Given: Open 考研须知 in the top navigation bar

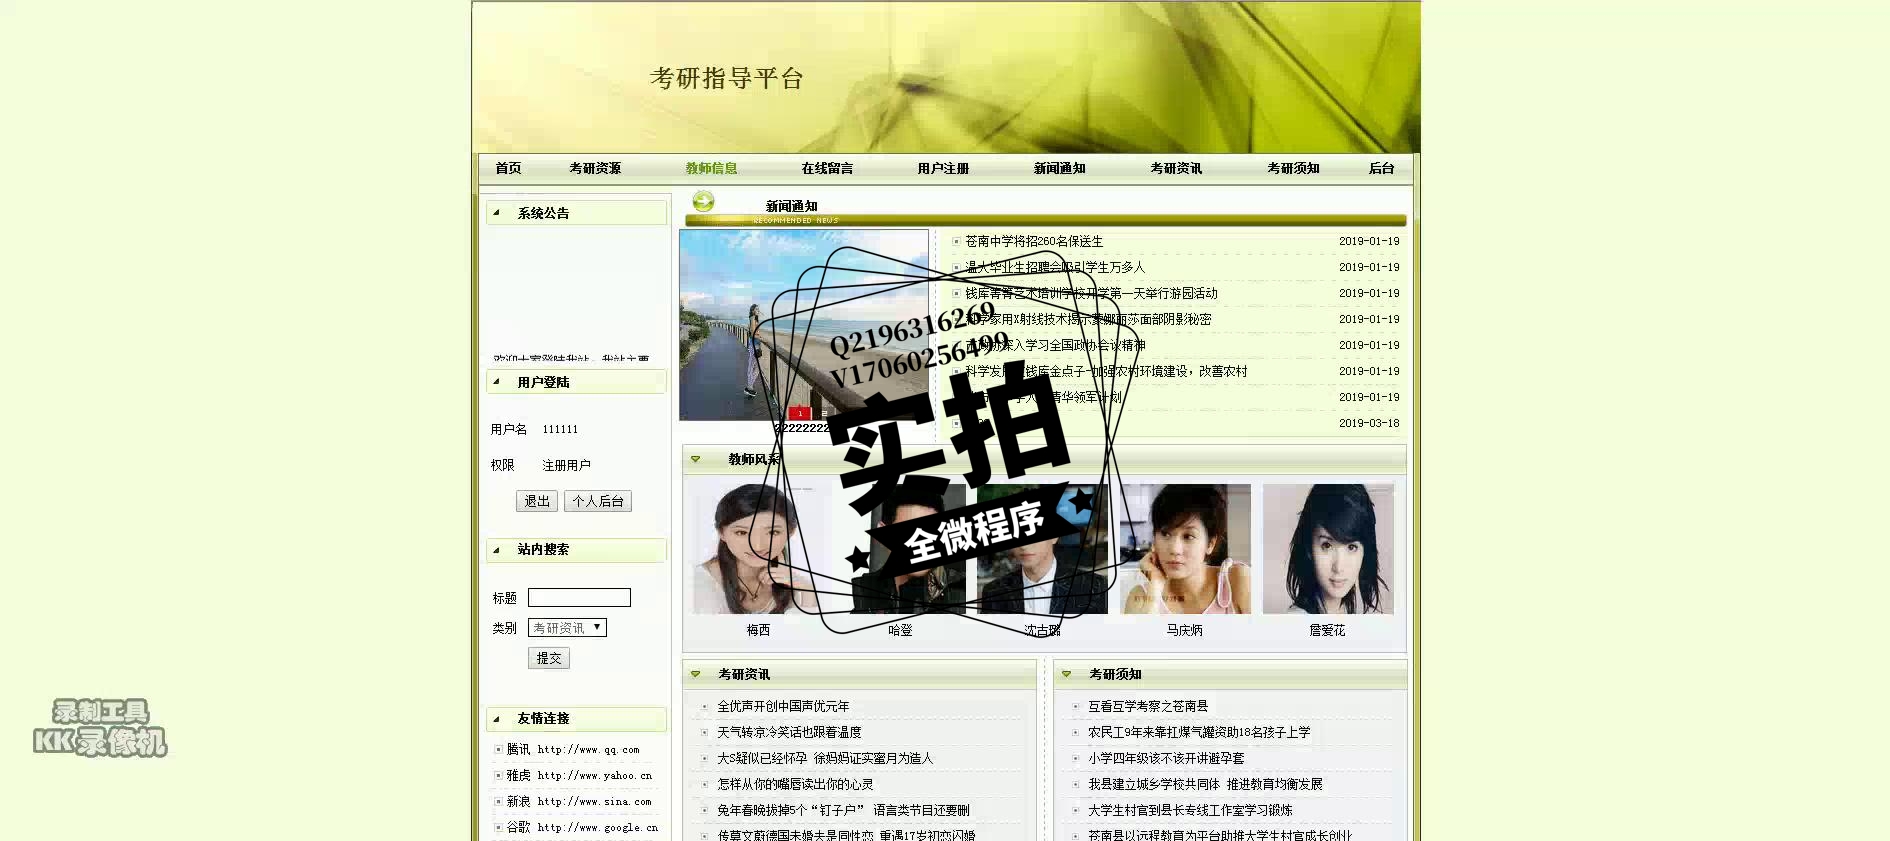Looking at the screenshot, I should (x=1293, y=168).
